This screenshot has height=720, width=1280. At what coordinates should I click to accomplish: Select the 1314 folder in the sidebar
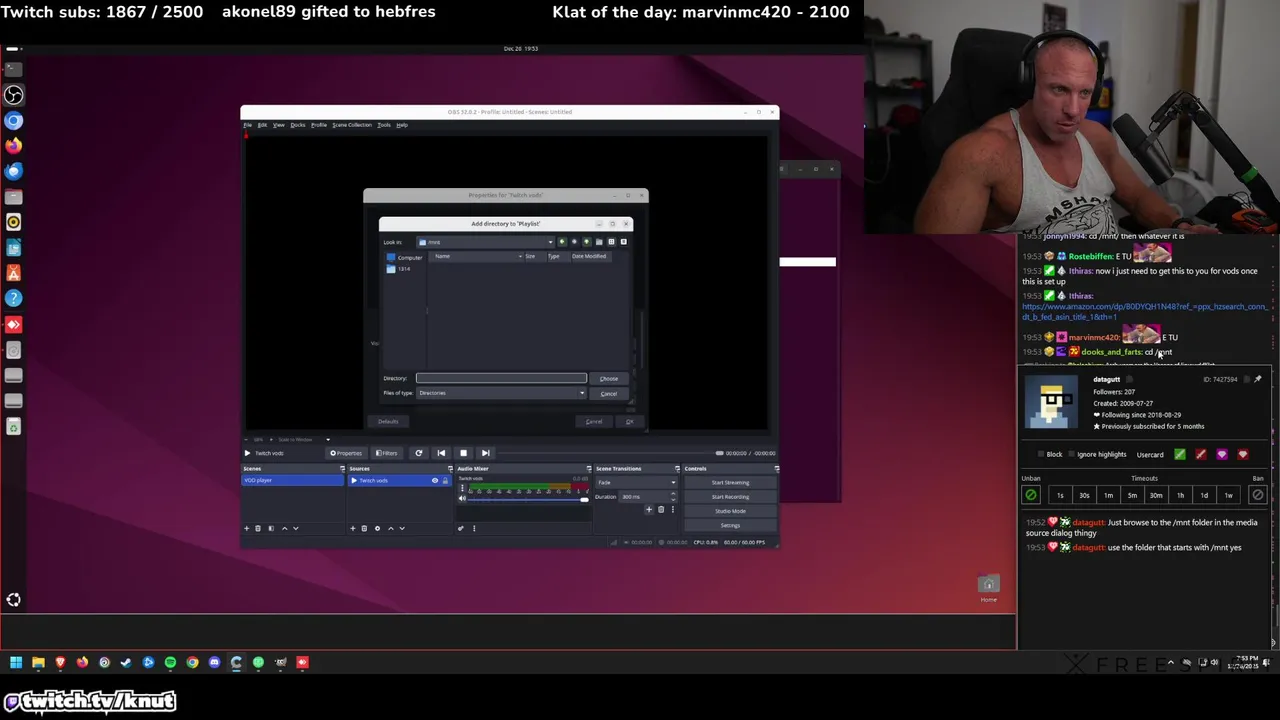tap(398, 269)
